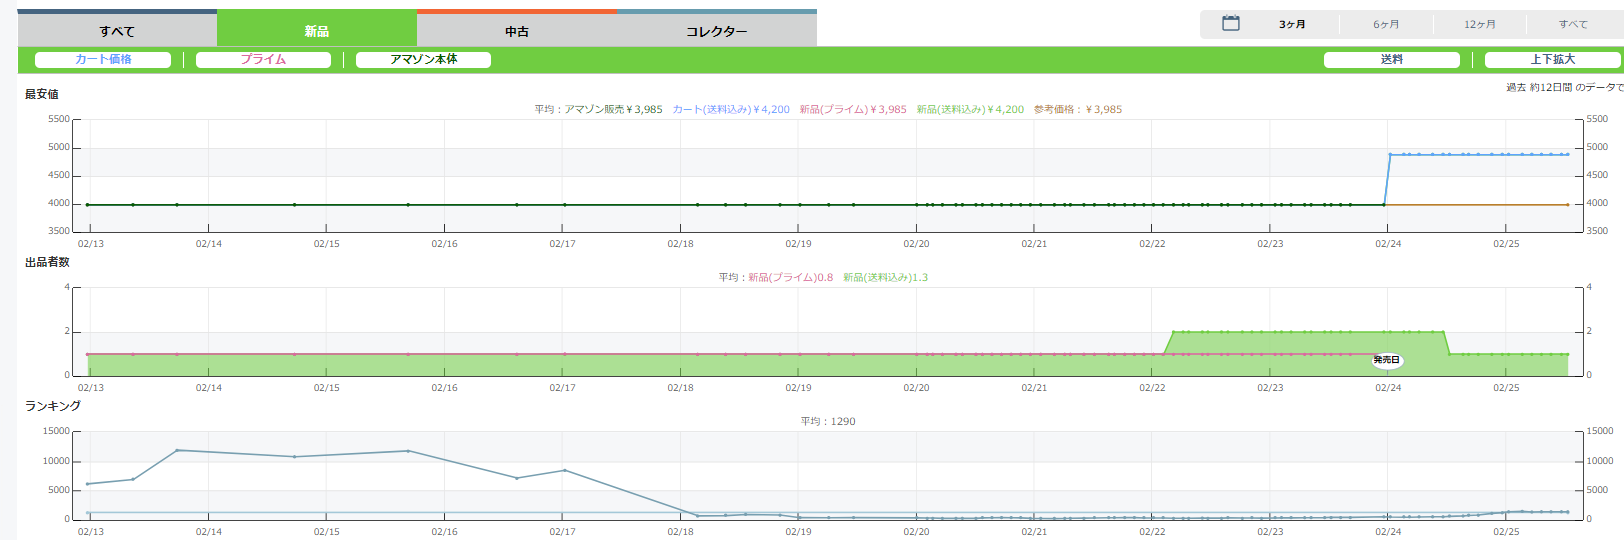
Task: Click the 新品(プライム)¥3,985 legend label
Action: click(852, 110)
